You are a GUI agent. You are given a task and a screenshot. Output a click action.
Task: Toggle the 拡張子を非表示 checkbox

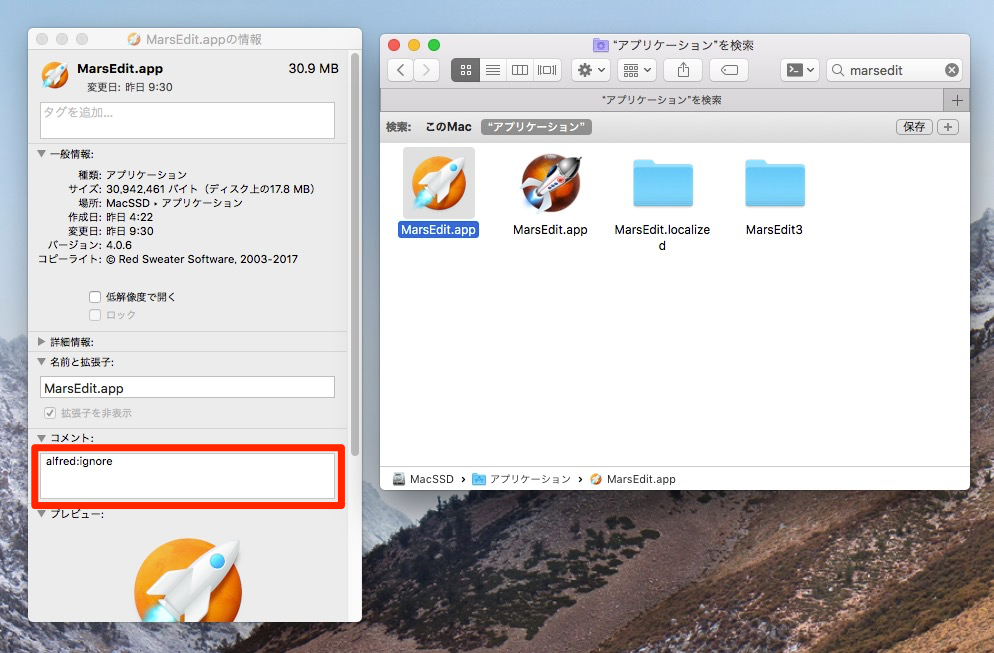[x=50, y=413]
